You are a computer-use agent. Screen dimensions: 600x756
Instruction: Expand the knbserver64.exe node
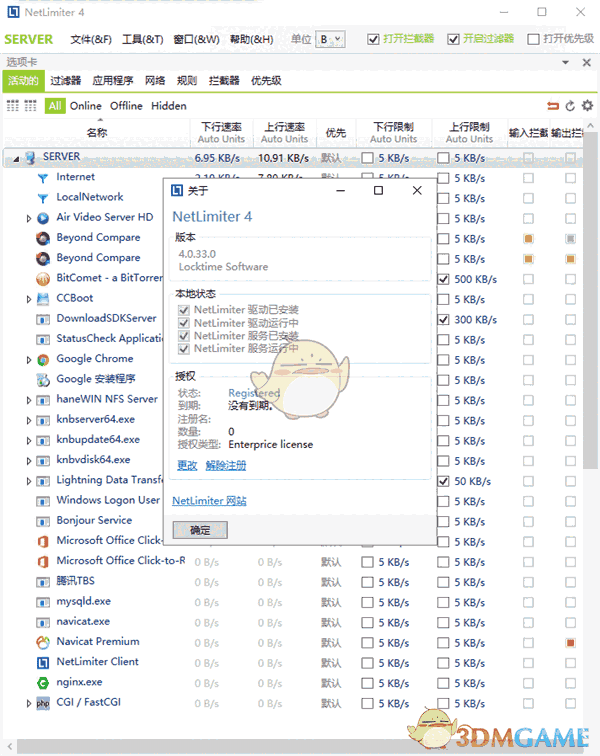coord(28,420)
